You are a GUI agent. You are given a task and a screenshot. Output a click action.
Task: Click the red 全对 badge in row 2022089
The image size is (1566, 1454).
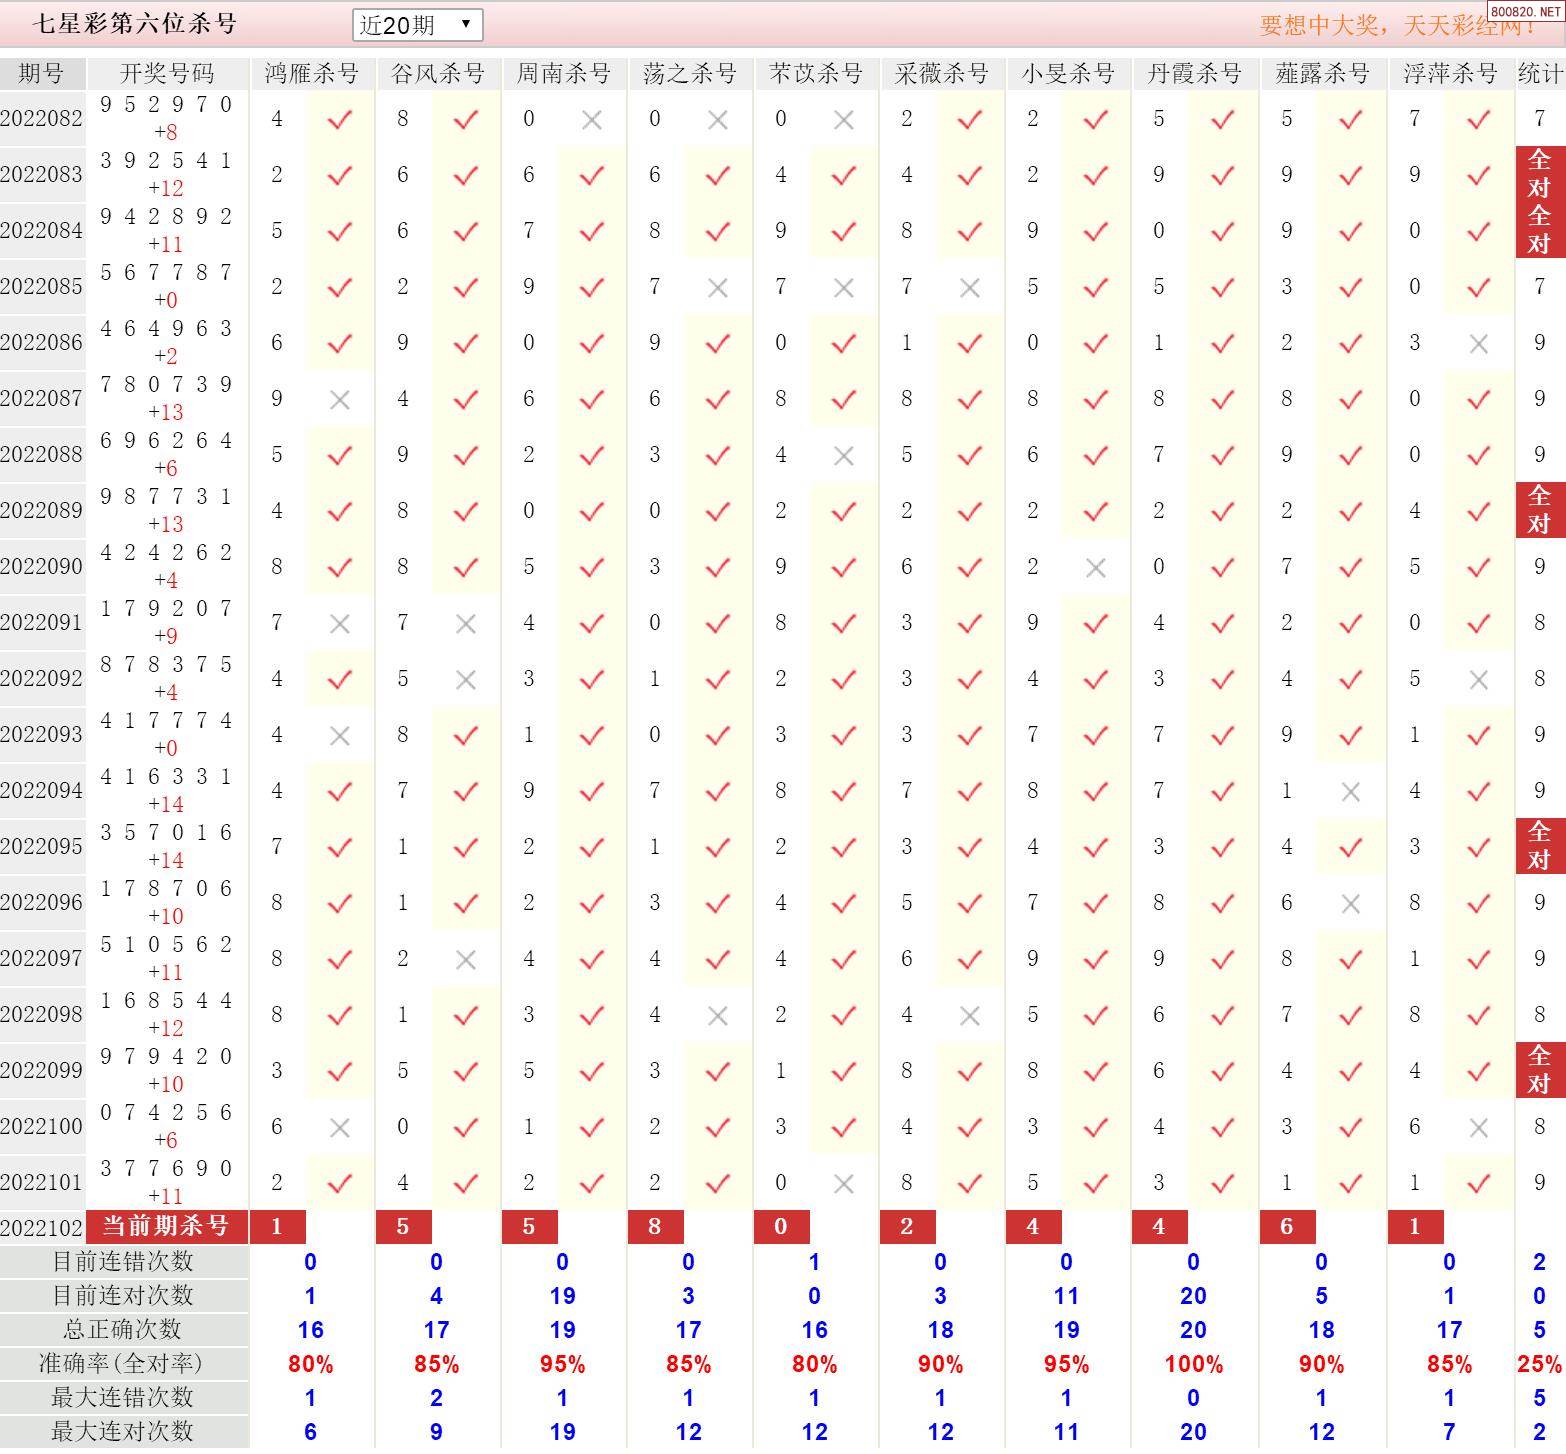coord(1540,510)
